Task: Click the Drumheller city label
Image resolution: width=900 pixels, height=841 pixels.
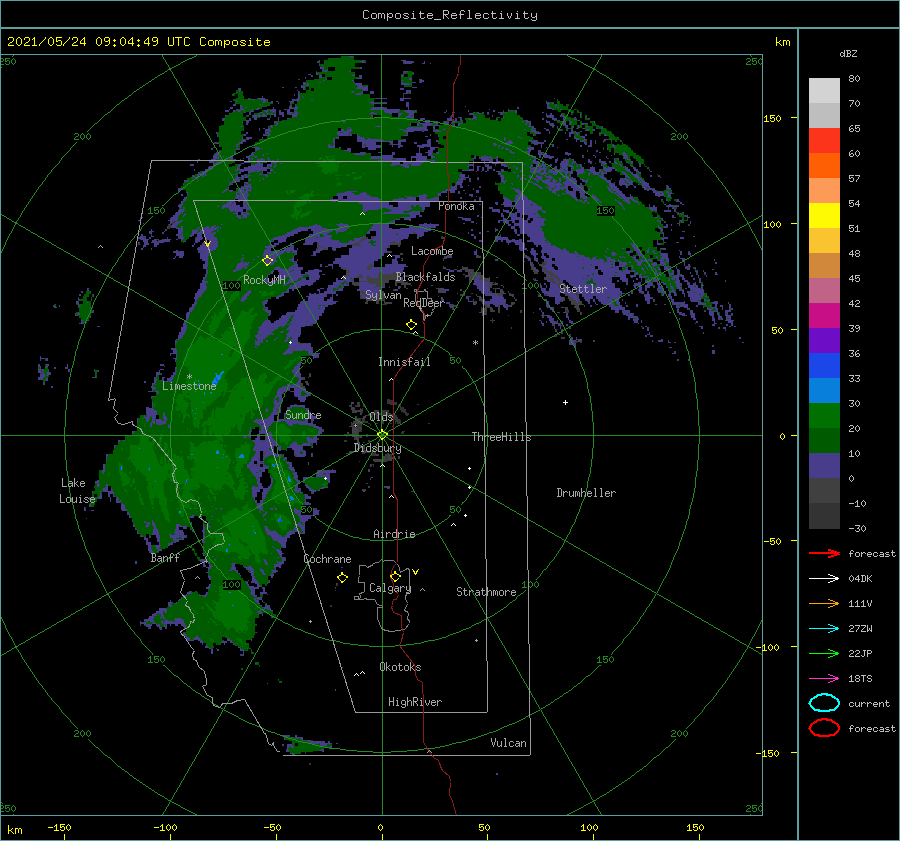Action: click(x=586, y=493)
